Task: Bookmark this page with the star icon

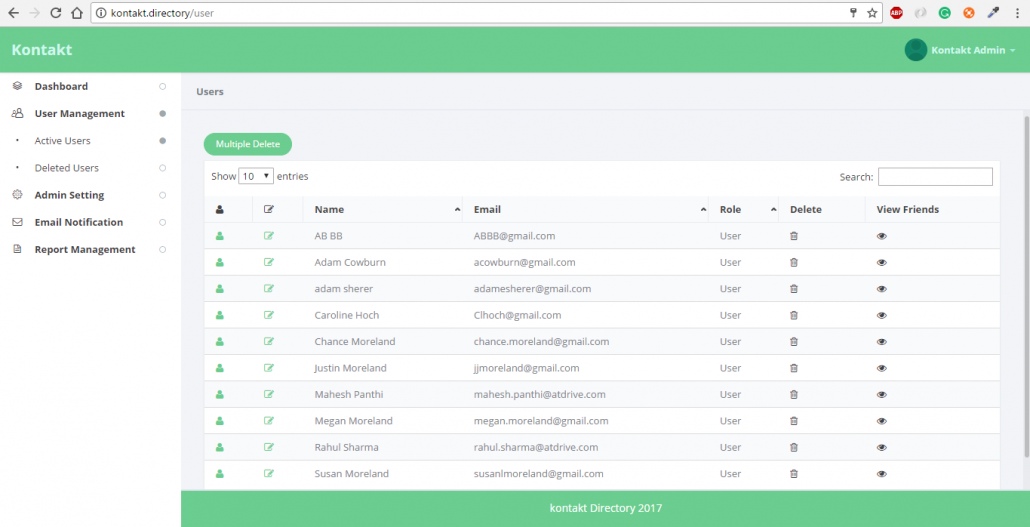Action: (872, 12)
